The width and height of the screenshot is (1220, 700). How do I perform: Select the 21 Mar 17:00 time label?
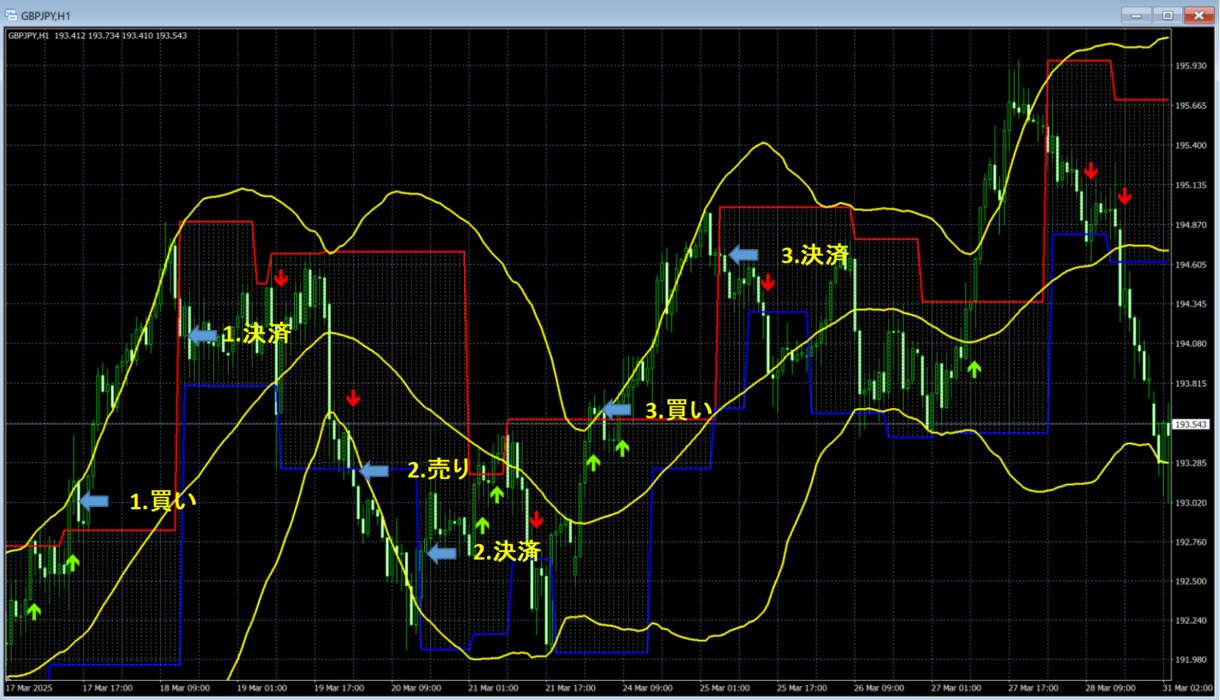click(x=570, y=689)
